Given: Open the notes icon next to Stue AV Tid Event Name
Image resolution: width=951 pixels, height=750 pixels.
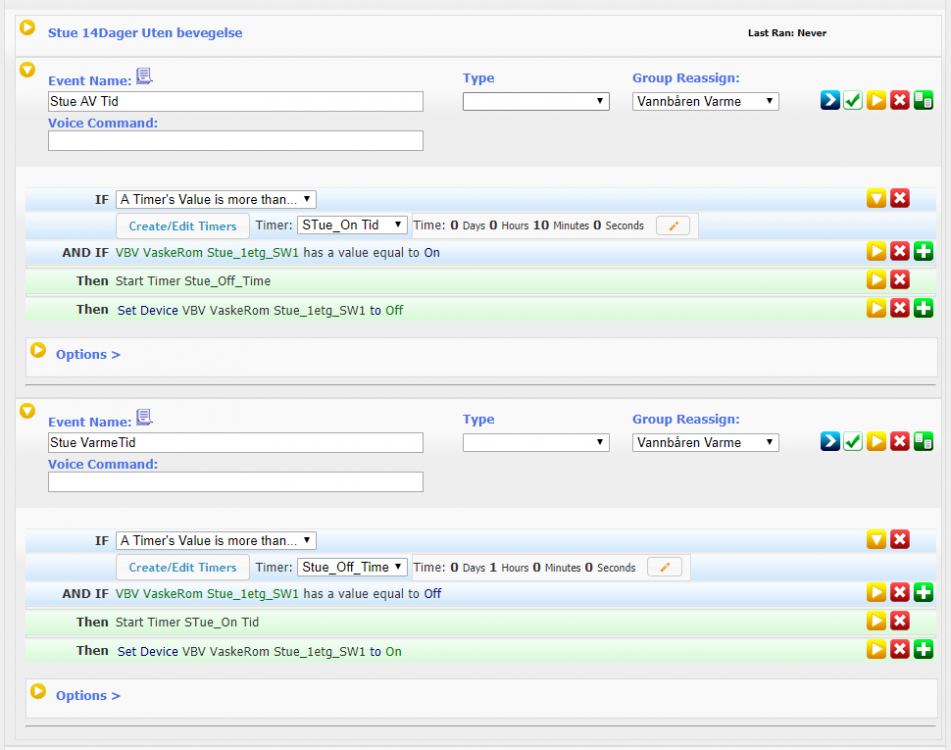Looking at the screenshot, I should (x=144, y=76).
